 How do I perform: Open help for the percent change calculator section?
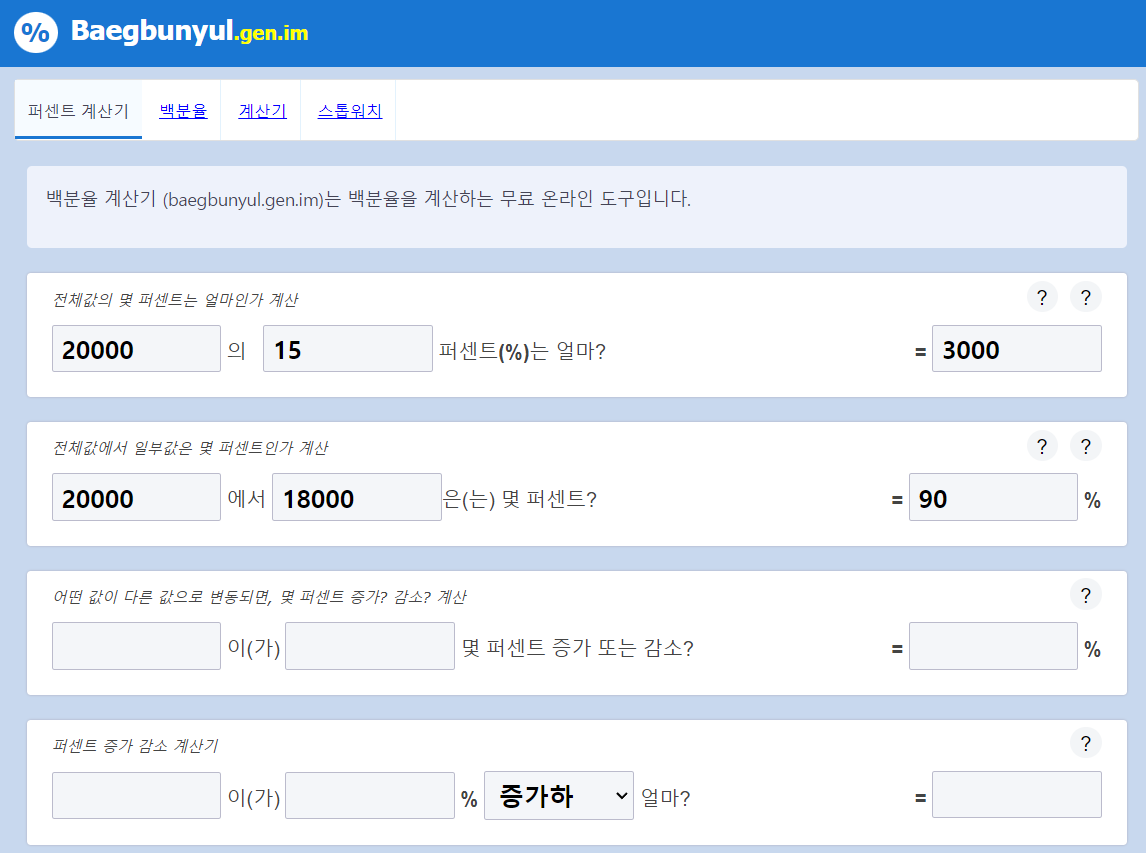(1086, 594)
